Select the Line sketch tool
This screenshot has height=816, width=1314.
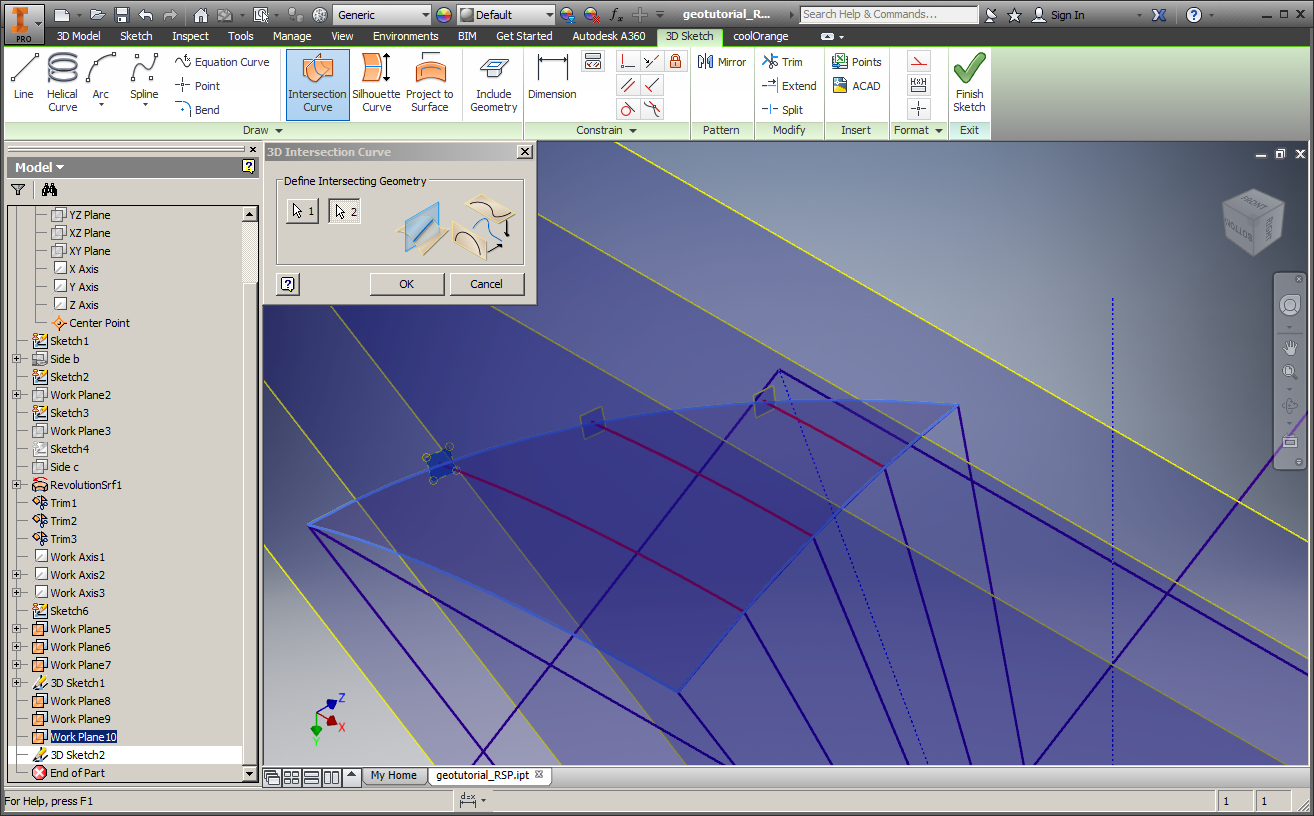24,77
